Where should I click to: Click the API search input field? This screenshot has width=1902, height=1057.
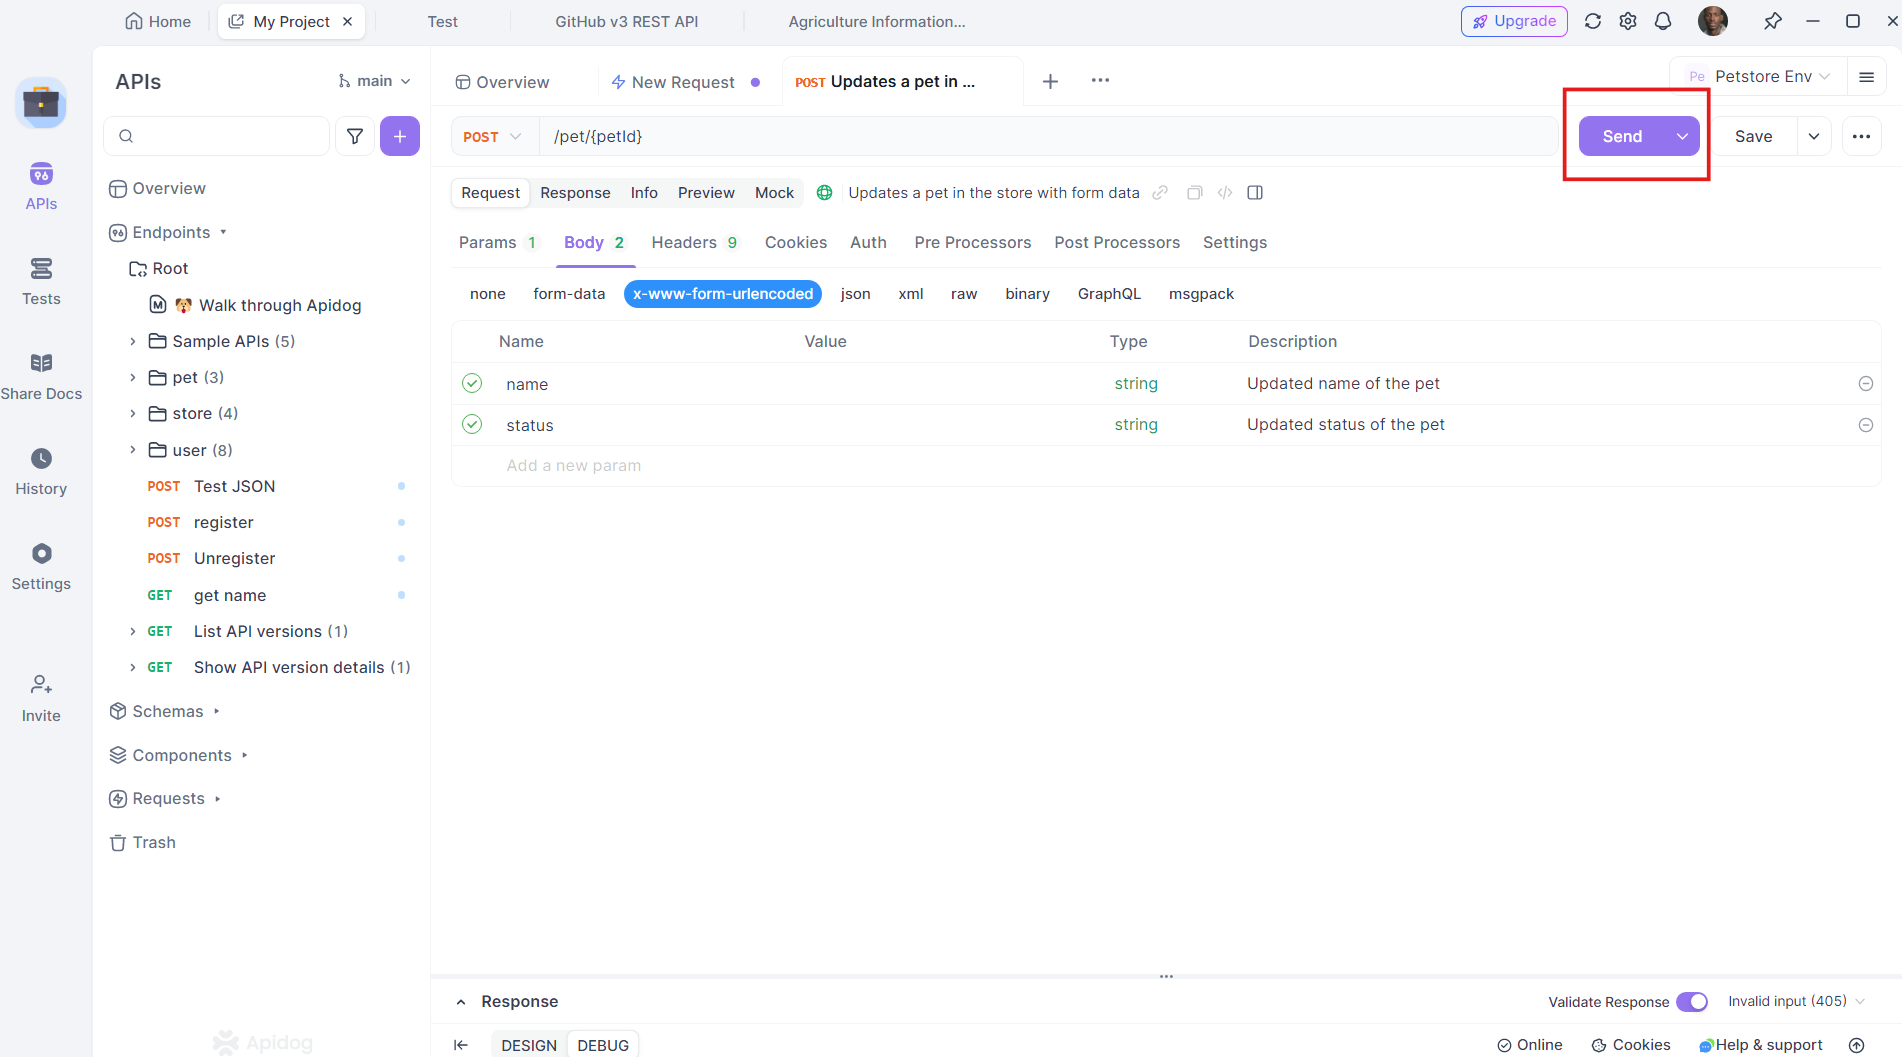[x=217, y=136]
